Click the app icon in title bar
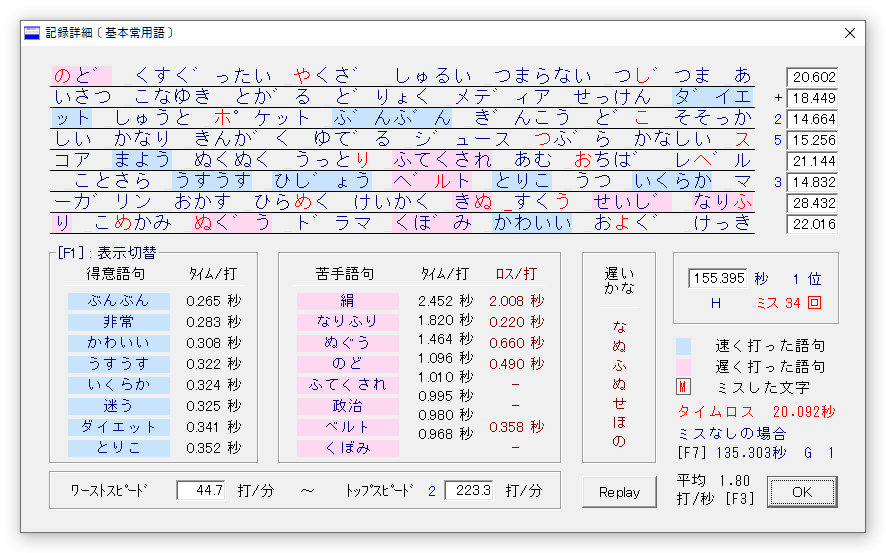Screen dimensions: 886x553 tap(32, 33)
